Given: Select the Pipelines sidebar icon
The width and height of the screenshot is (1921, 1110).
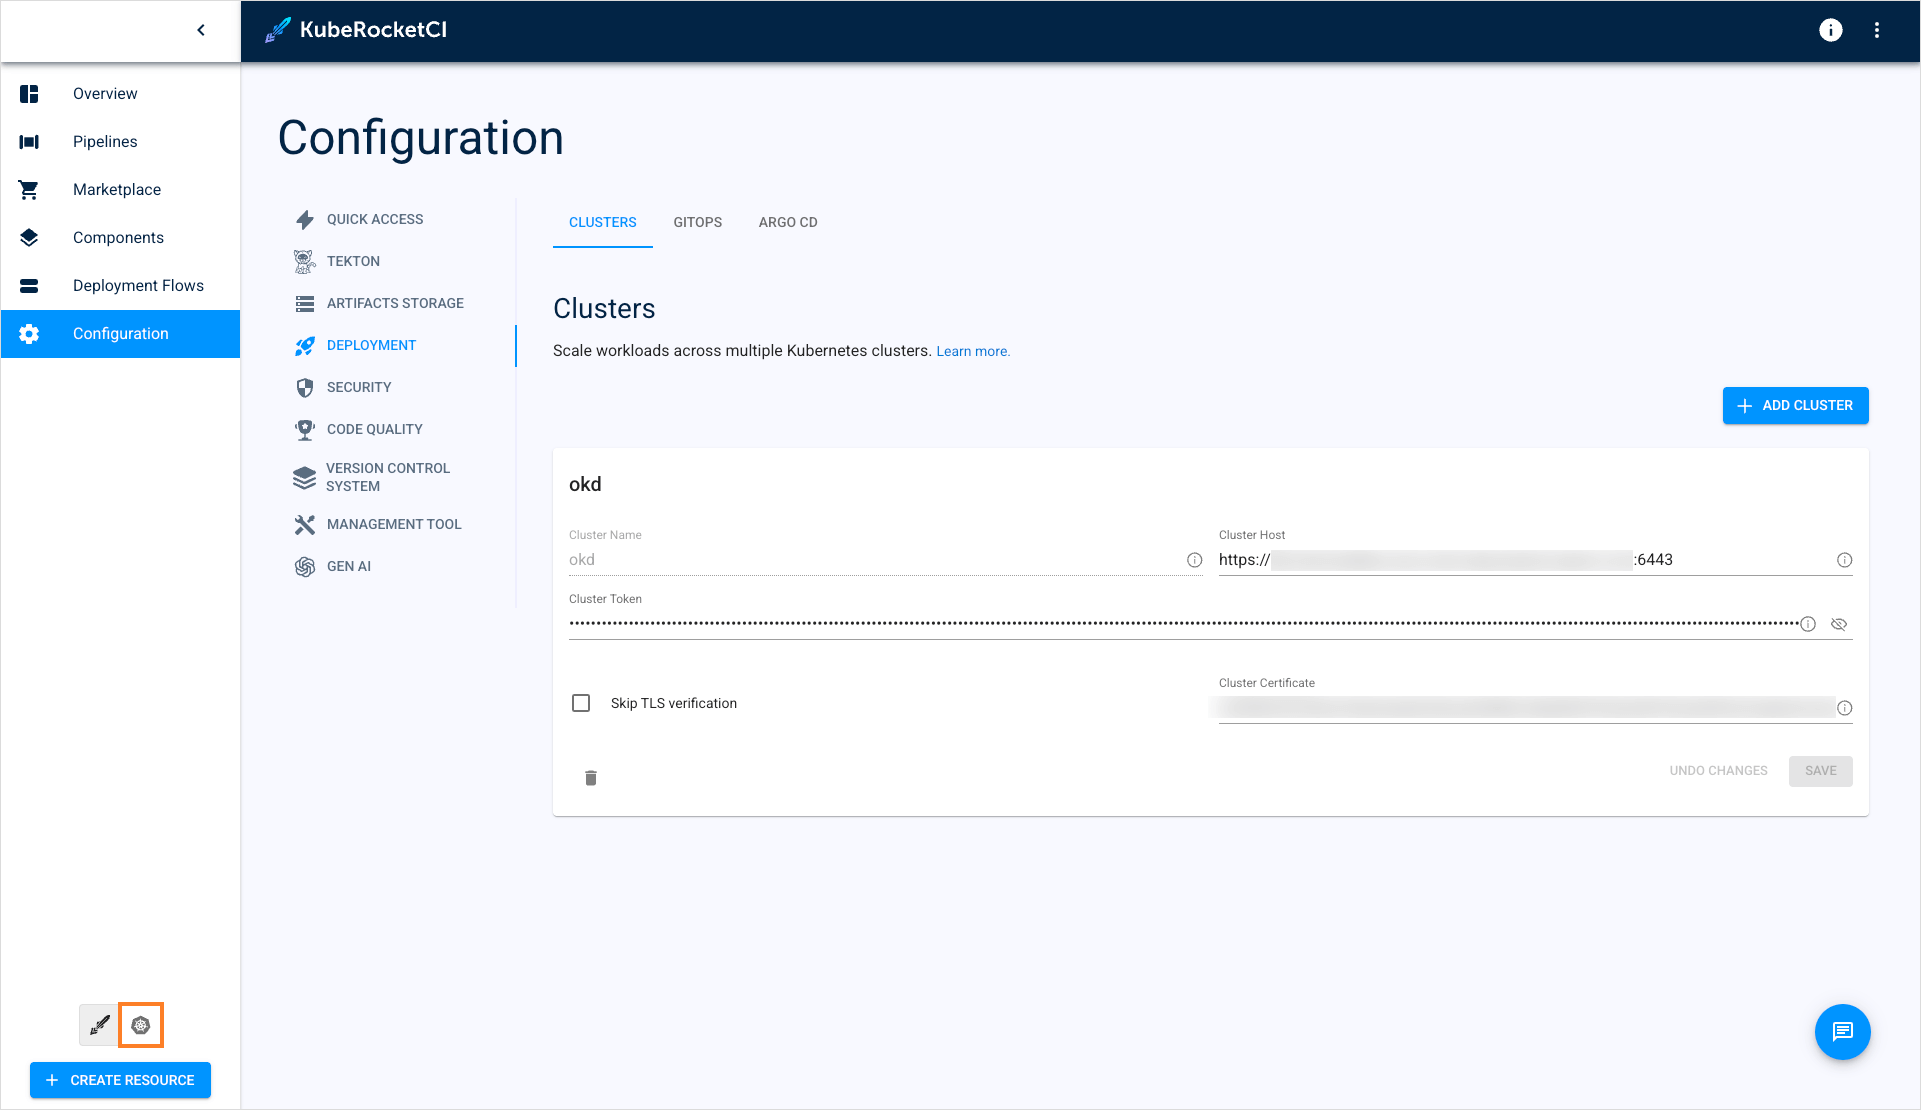Looking at the screenshot, I should 29,141.
